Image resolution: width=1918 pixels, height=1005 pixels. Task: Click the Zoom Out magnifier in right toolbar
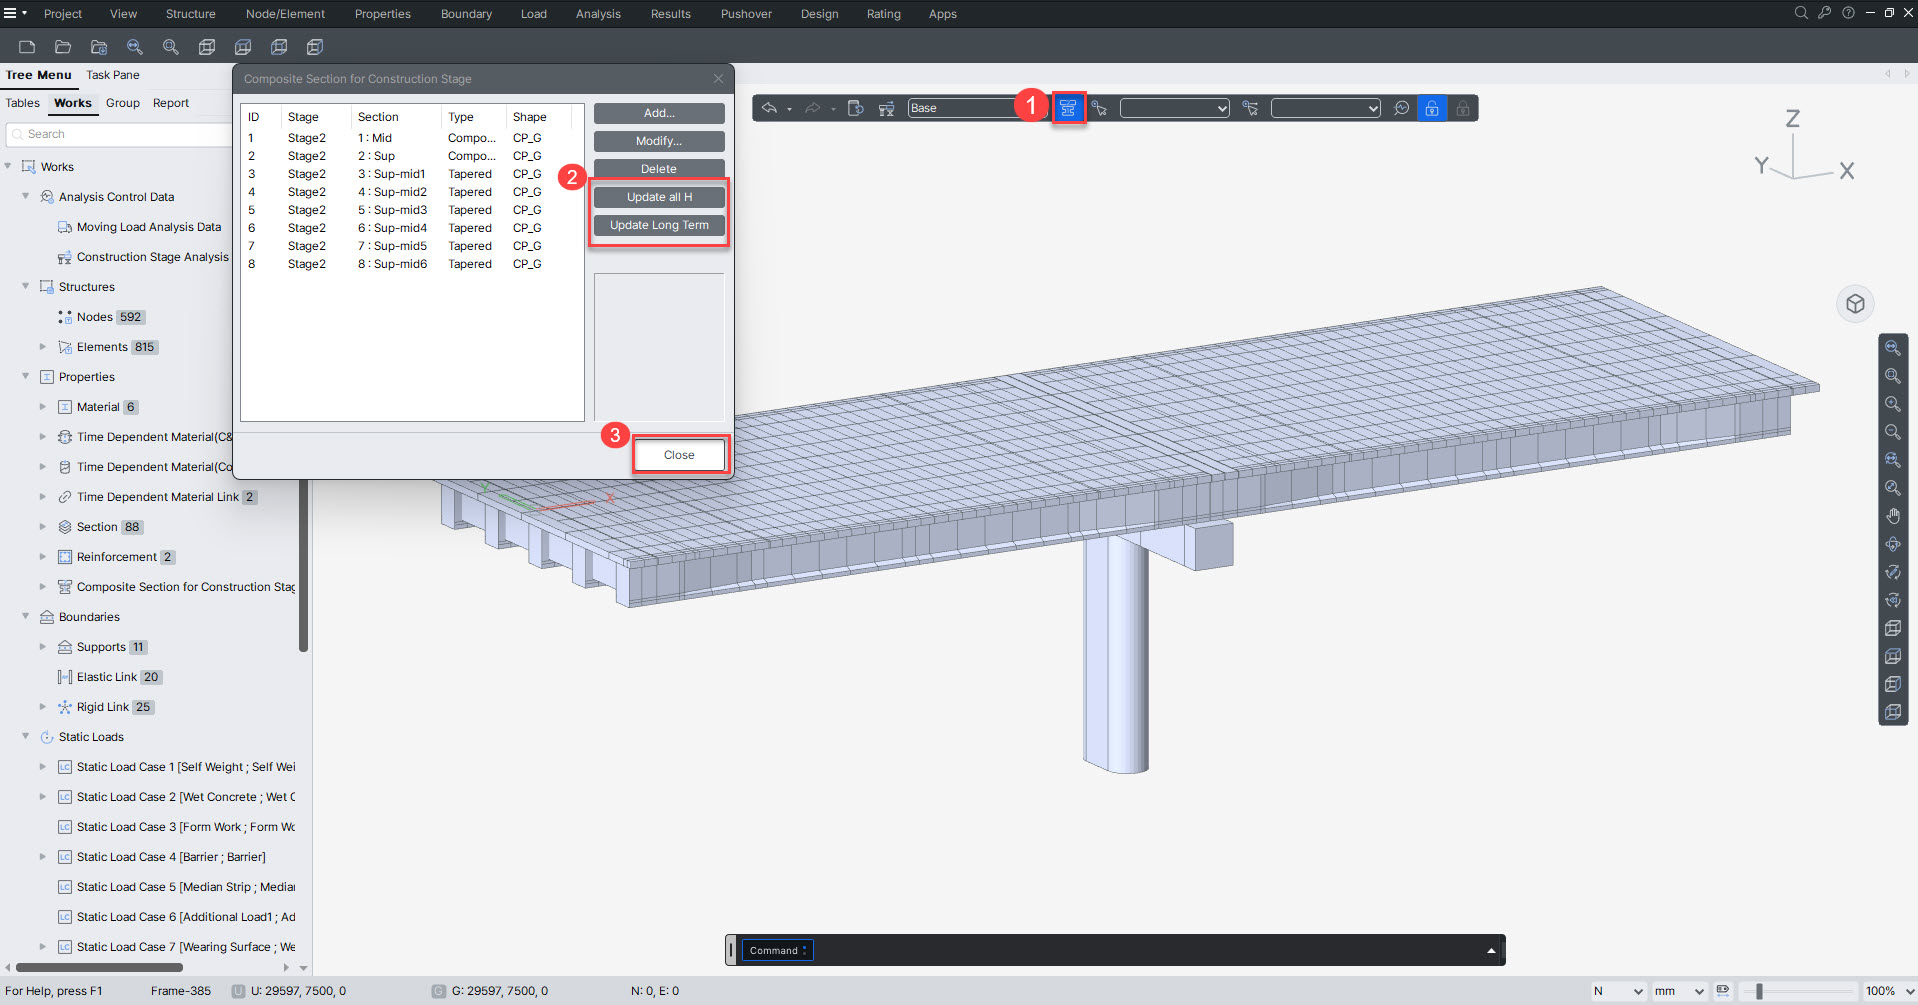point(1893,432)
